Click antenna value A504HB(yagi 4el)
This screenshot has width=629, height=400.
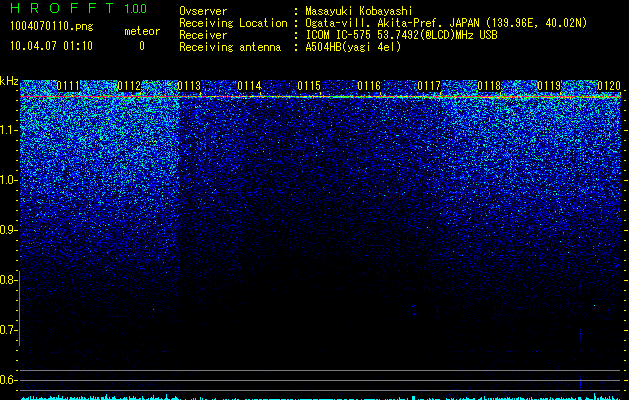tap(353, 47)
